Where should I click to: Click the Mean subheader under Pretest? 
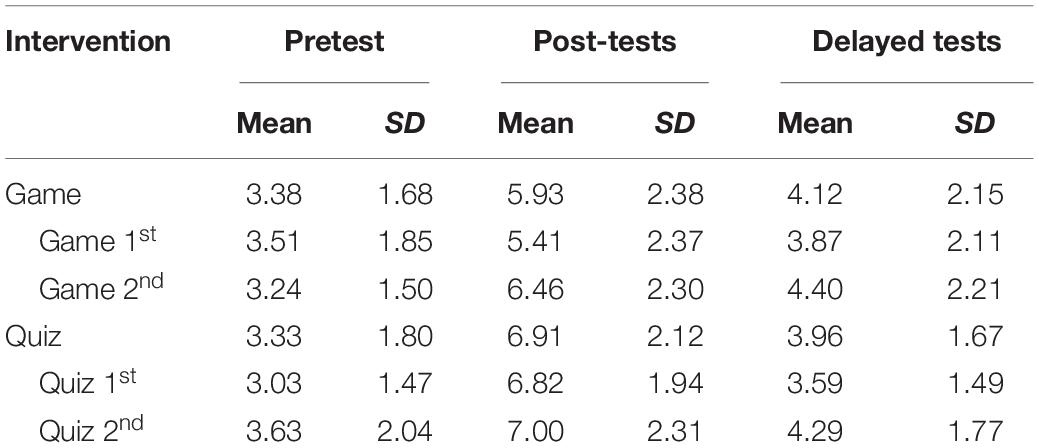click(274, 124)
